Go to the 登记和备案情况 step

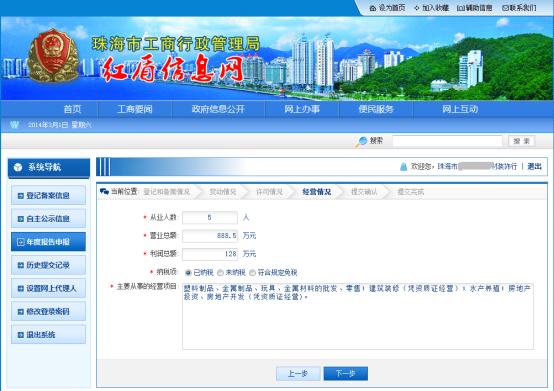[x=166, y=192]
